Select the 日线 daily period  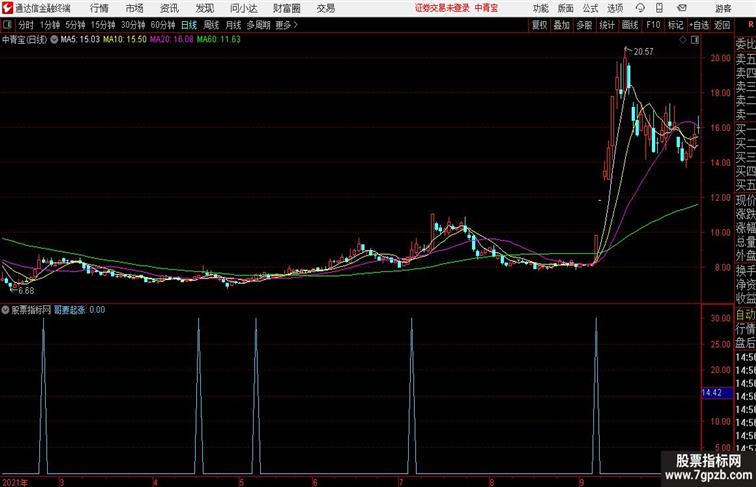(x=189, y=25)
